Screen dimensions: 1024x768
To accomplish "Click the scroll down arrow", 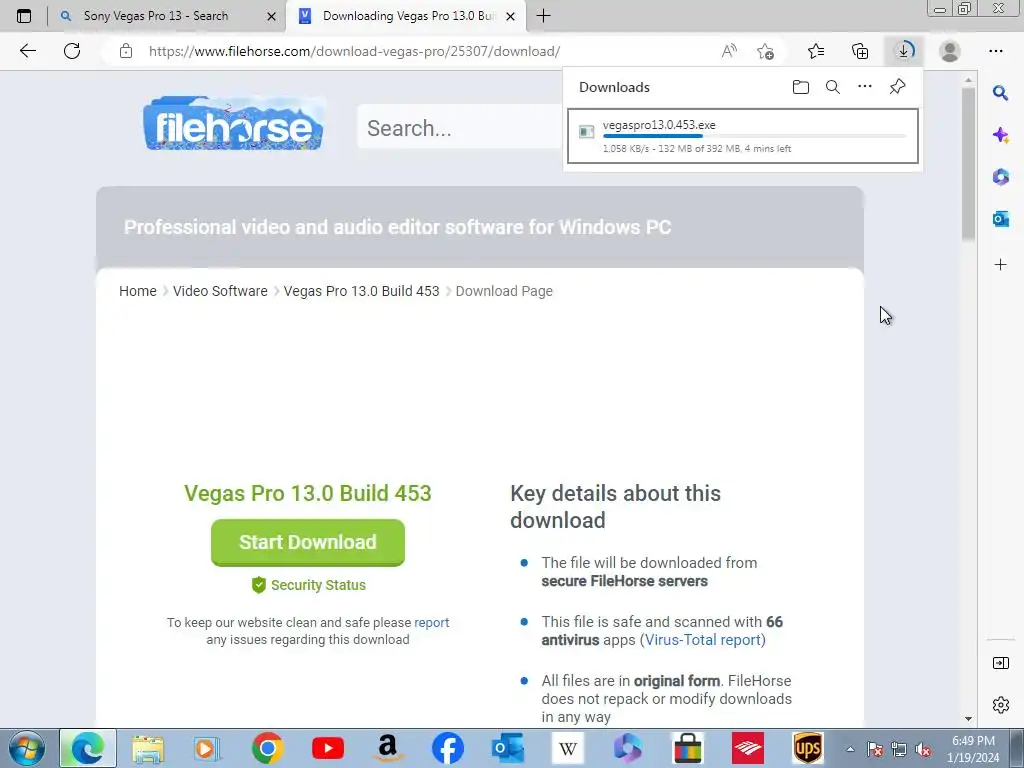I will tap(968, 718).
